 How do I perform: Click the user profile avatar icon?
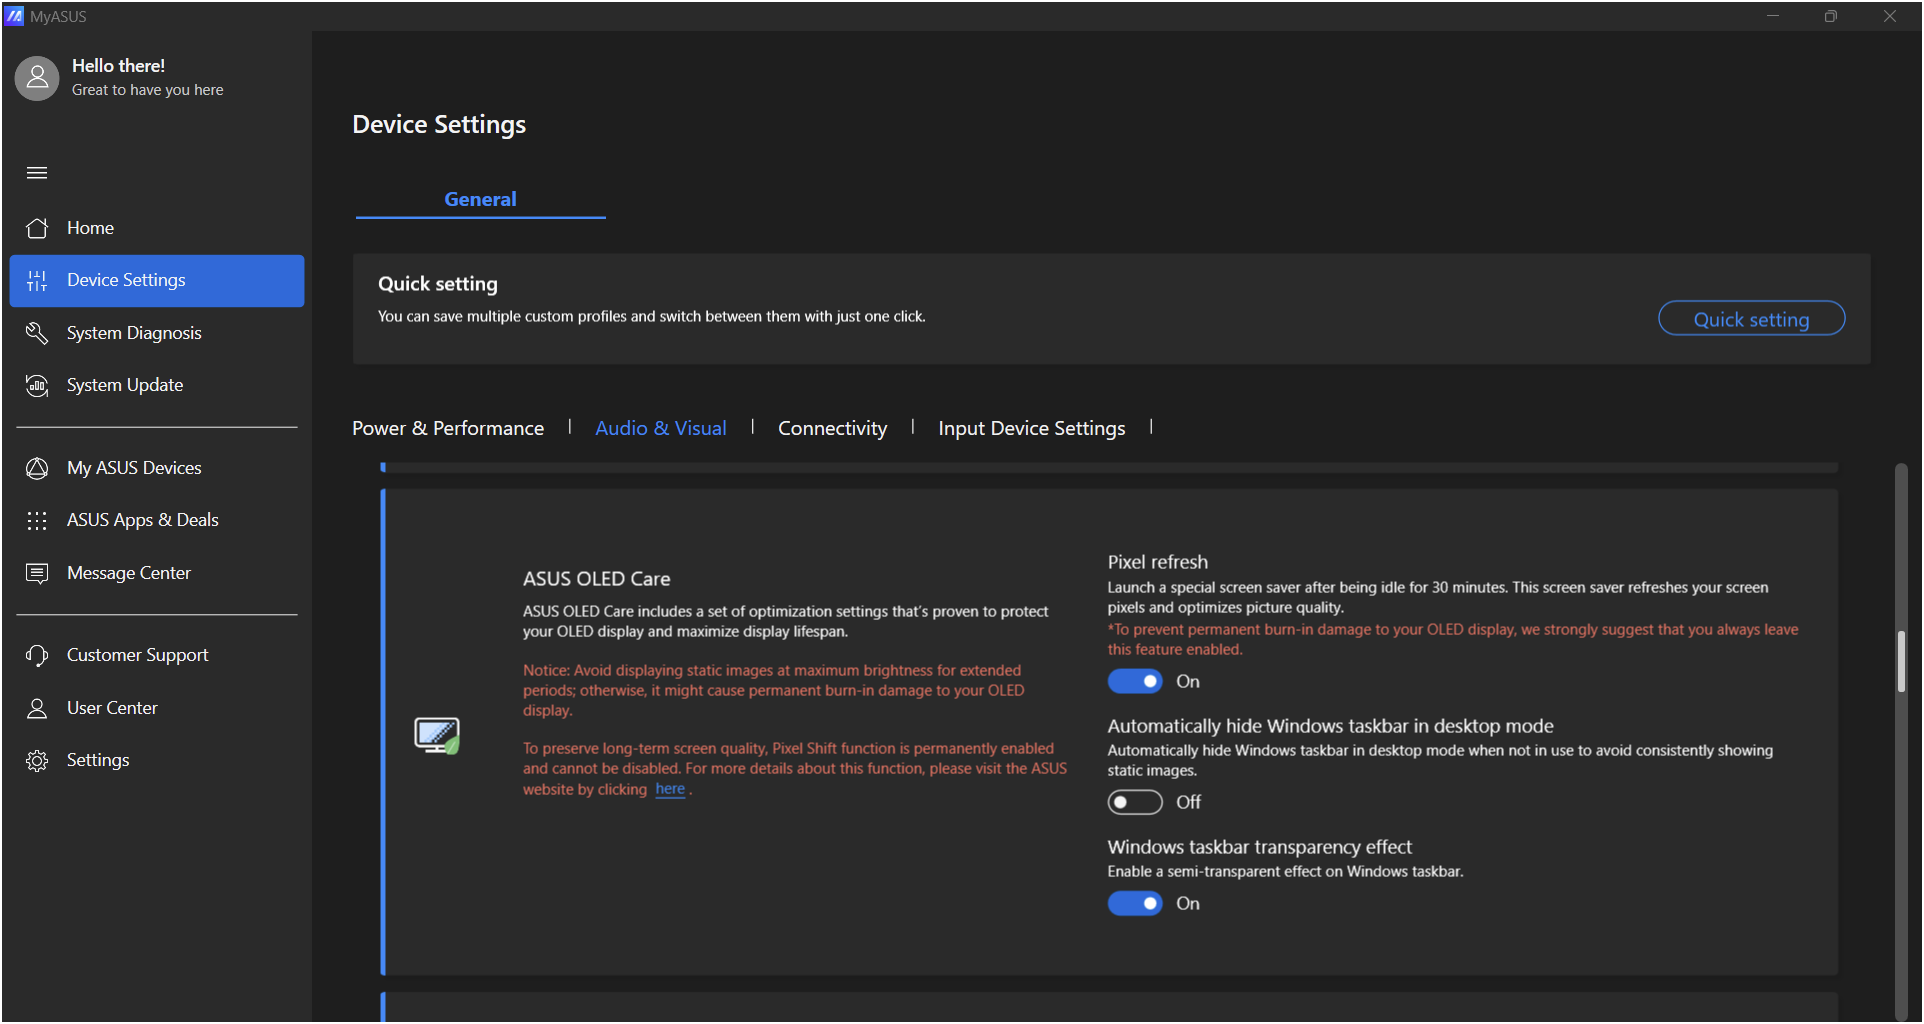37,78
